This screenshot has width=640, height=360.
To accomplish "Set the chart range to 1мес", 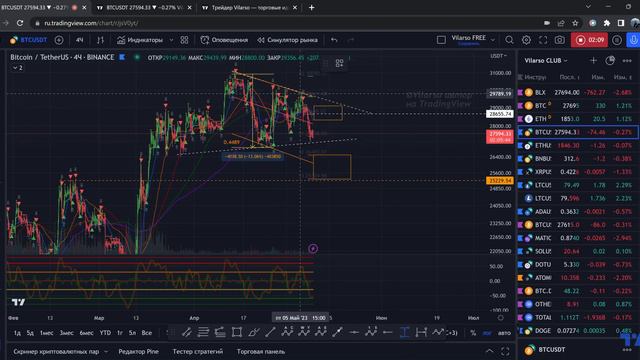I will (47, 333).
